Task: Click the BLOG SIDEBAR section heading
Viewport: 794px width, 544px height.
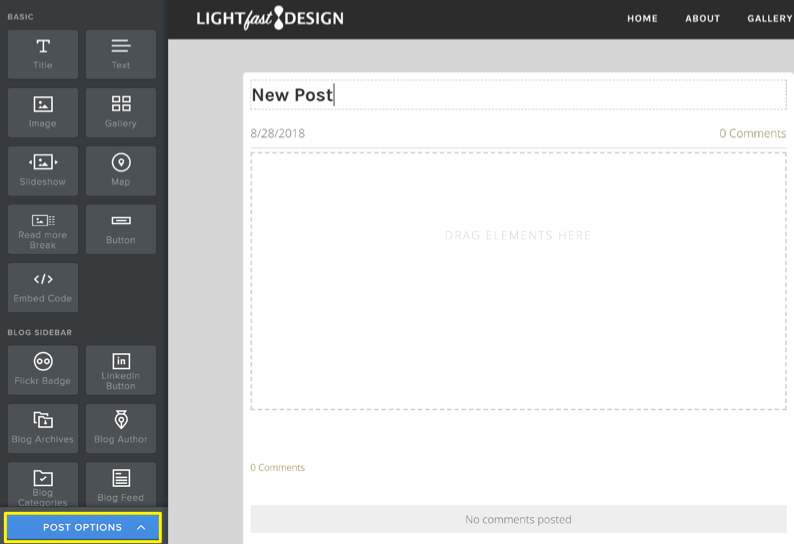Action: [39, 332]
